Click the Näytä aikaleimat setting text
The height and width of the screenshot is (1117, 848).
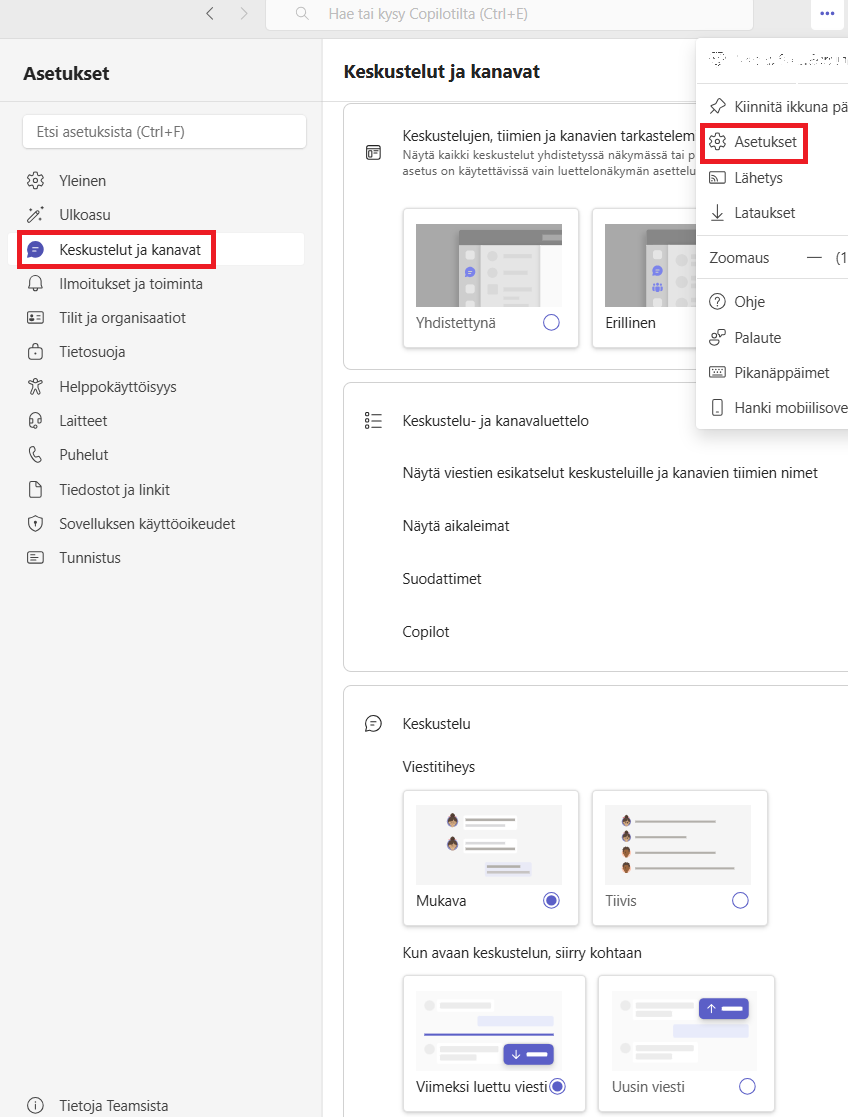[x=456, y=526]
